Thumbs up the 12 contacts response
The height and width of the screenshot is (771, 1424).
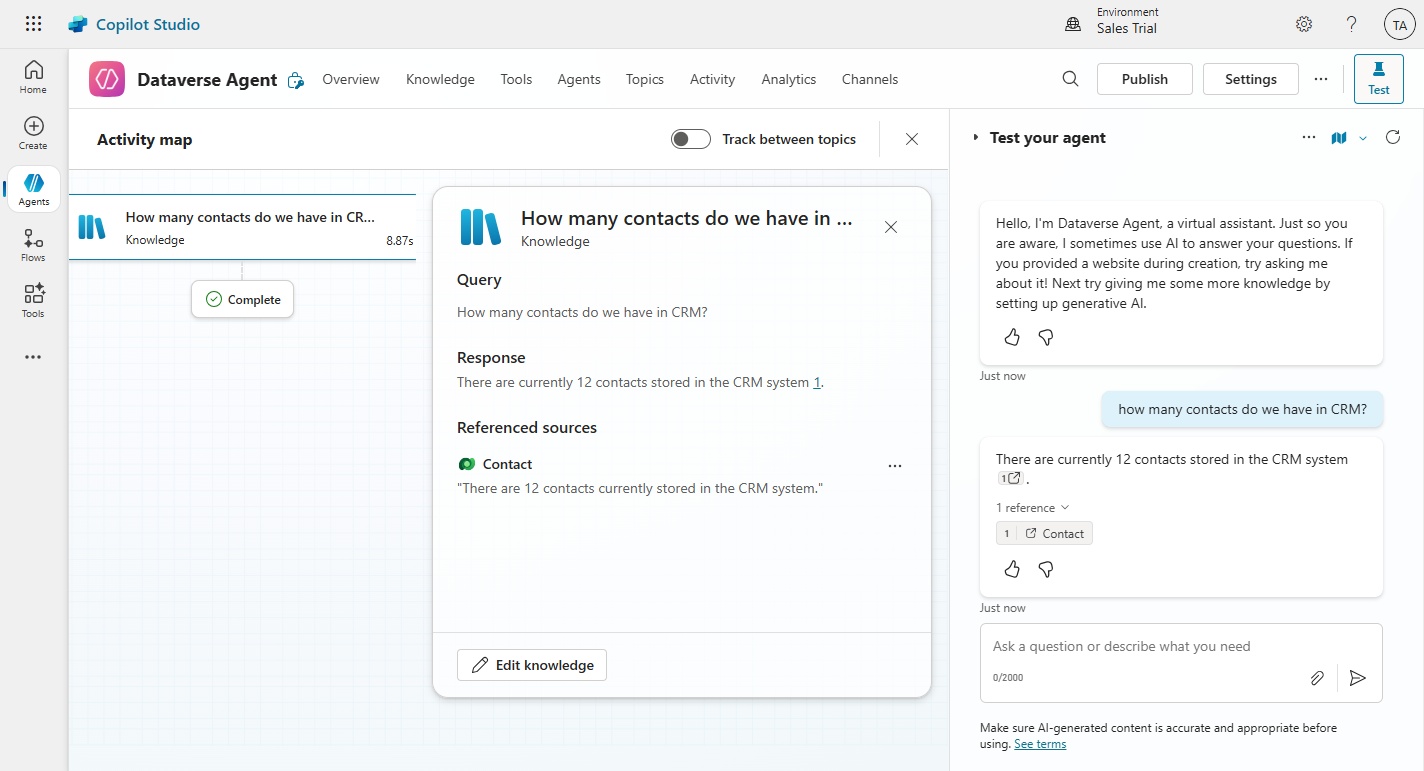[1012, 569]
